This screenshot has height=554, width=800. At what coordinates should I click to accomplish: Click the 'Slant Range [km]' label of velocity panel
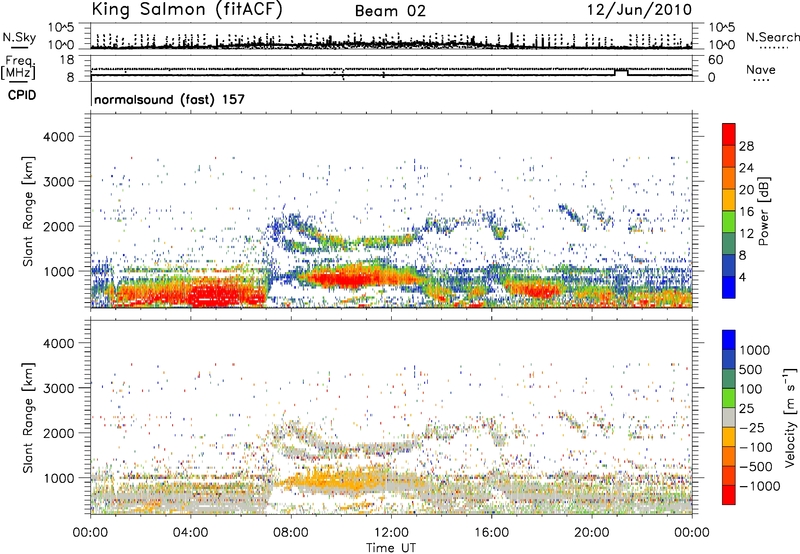(28, 417)
